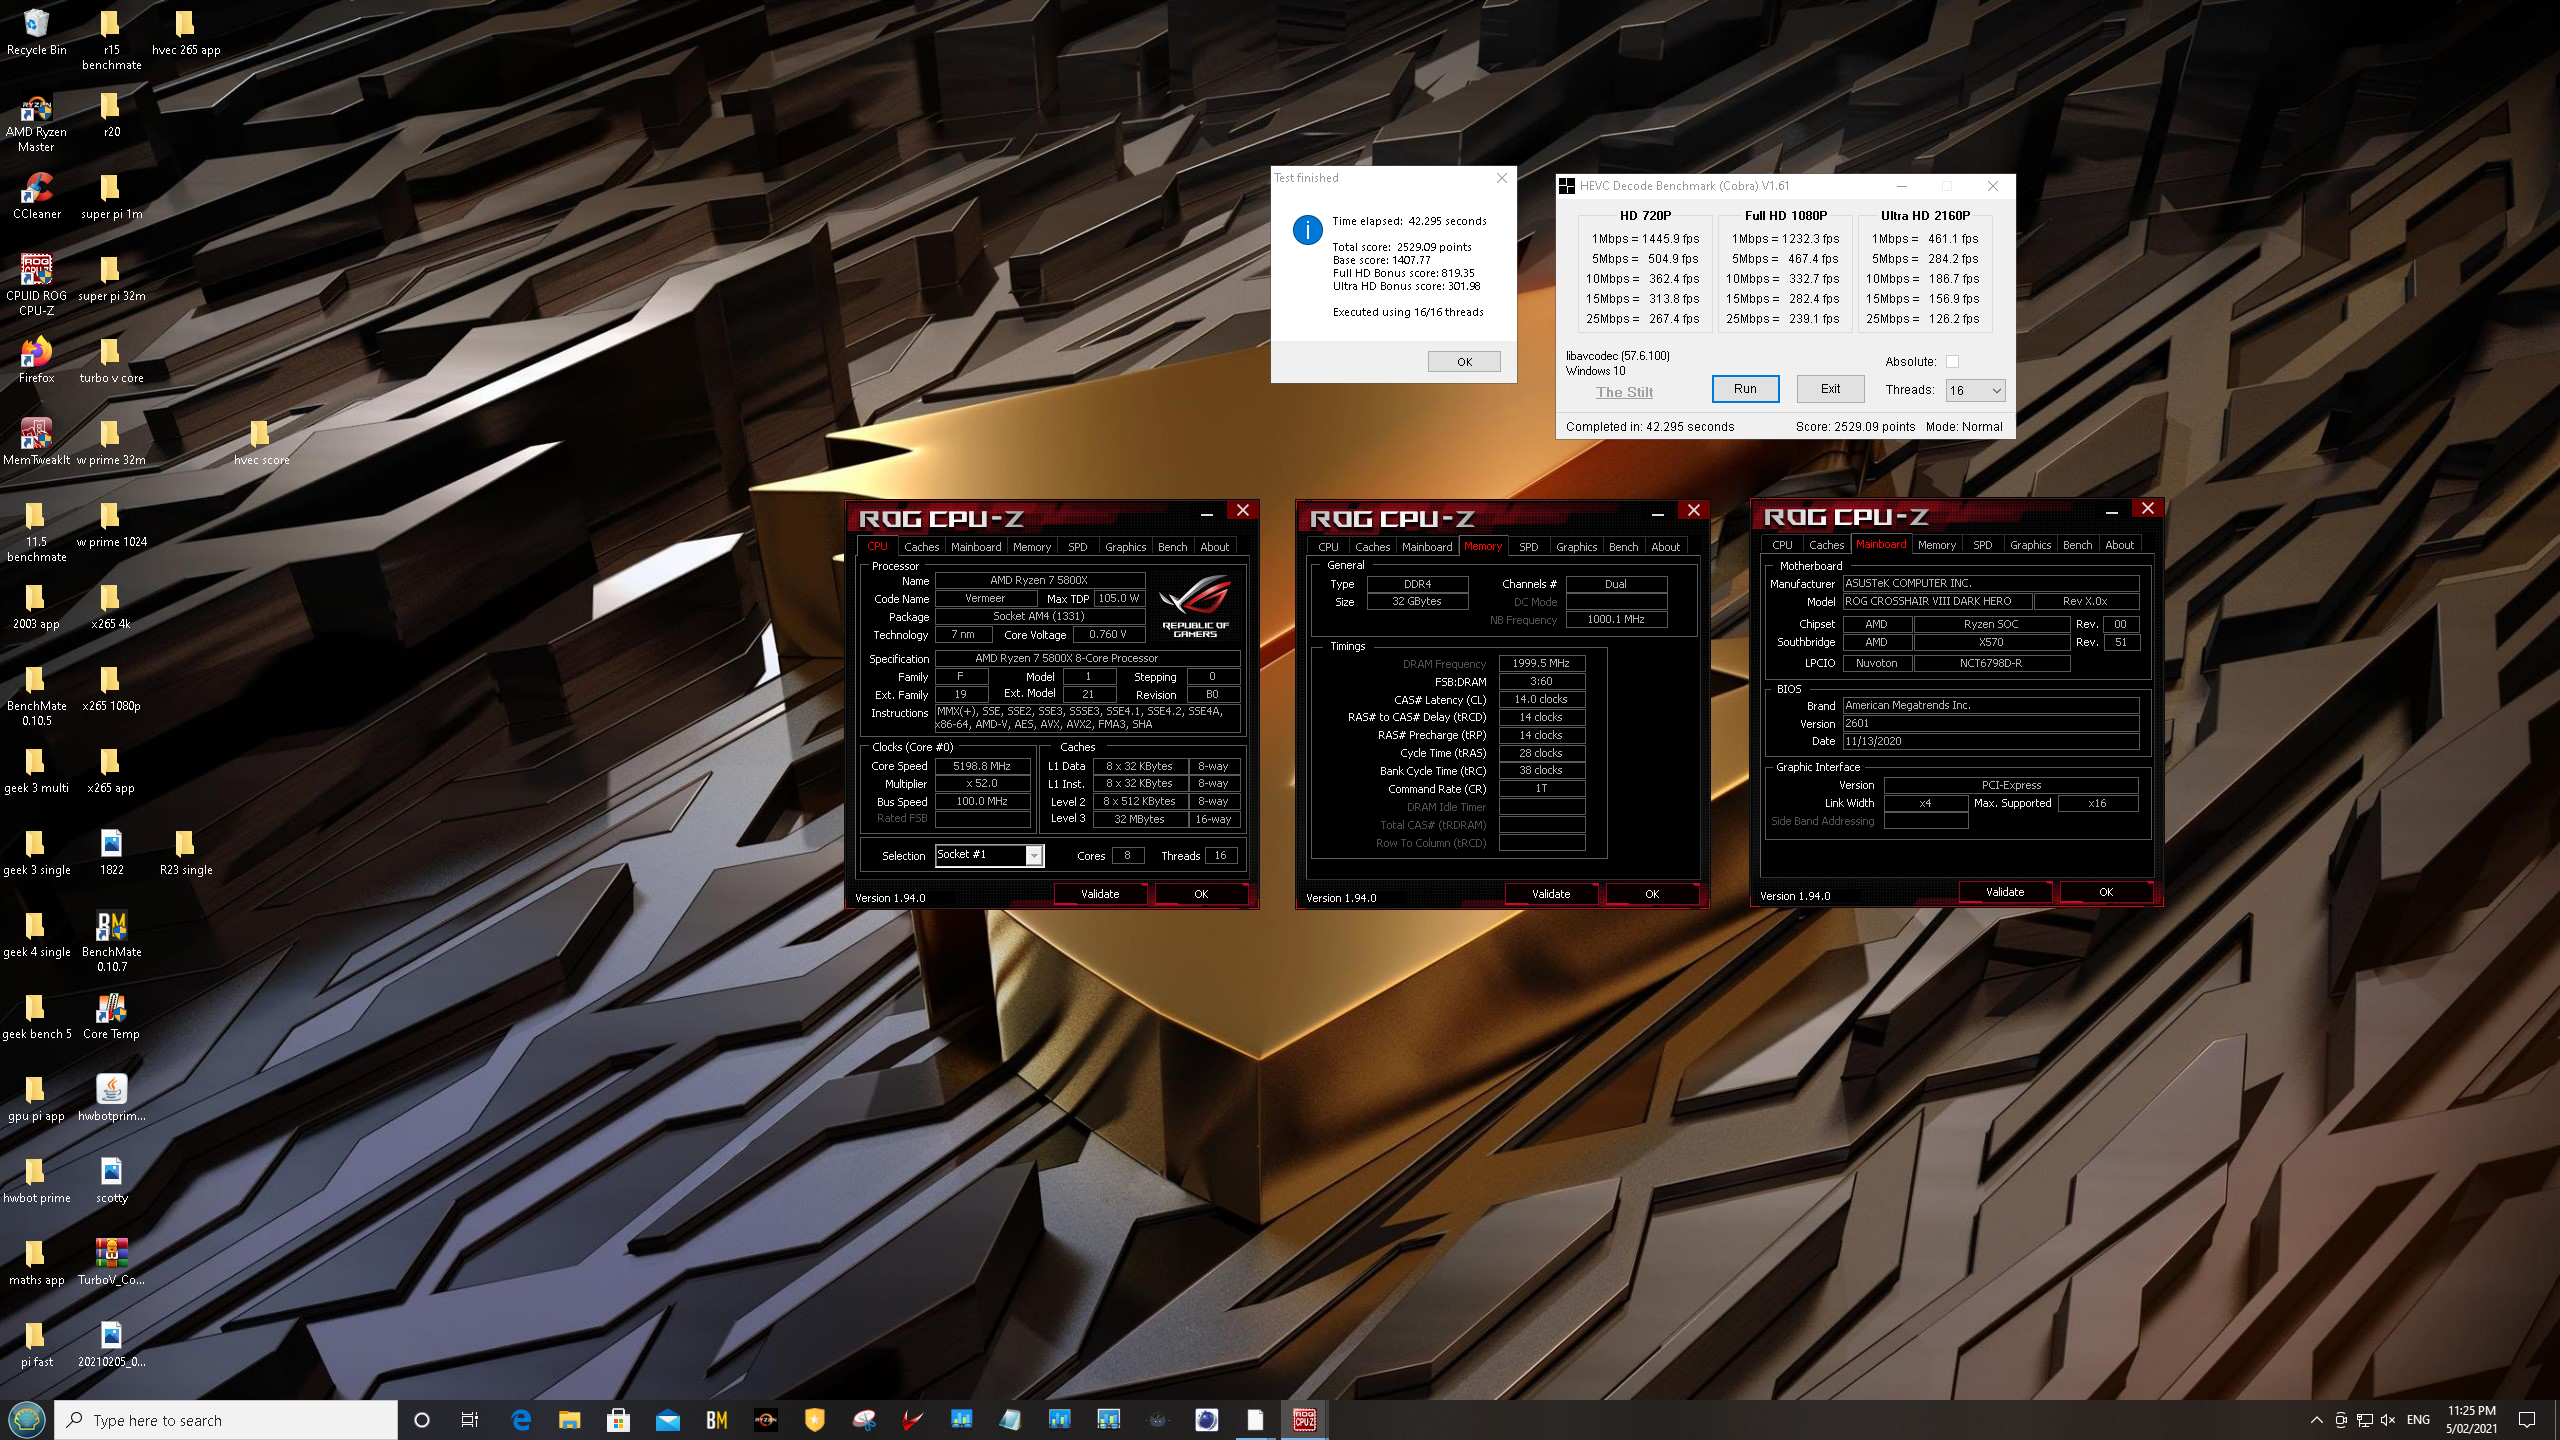
Task: Click Run in HEVC Decode Benchmark
Action: pyautogui.click(x=1745, y=389)
